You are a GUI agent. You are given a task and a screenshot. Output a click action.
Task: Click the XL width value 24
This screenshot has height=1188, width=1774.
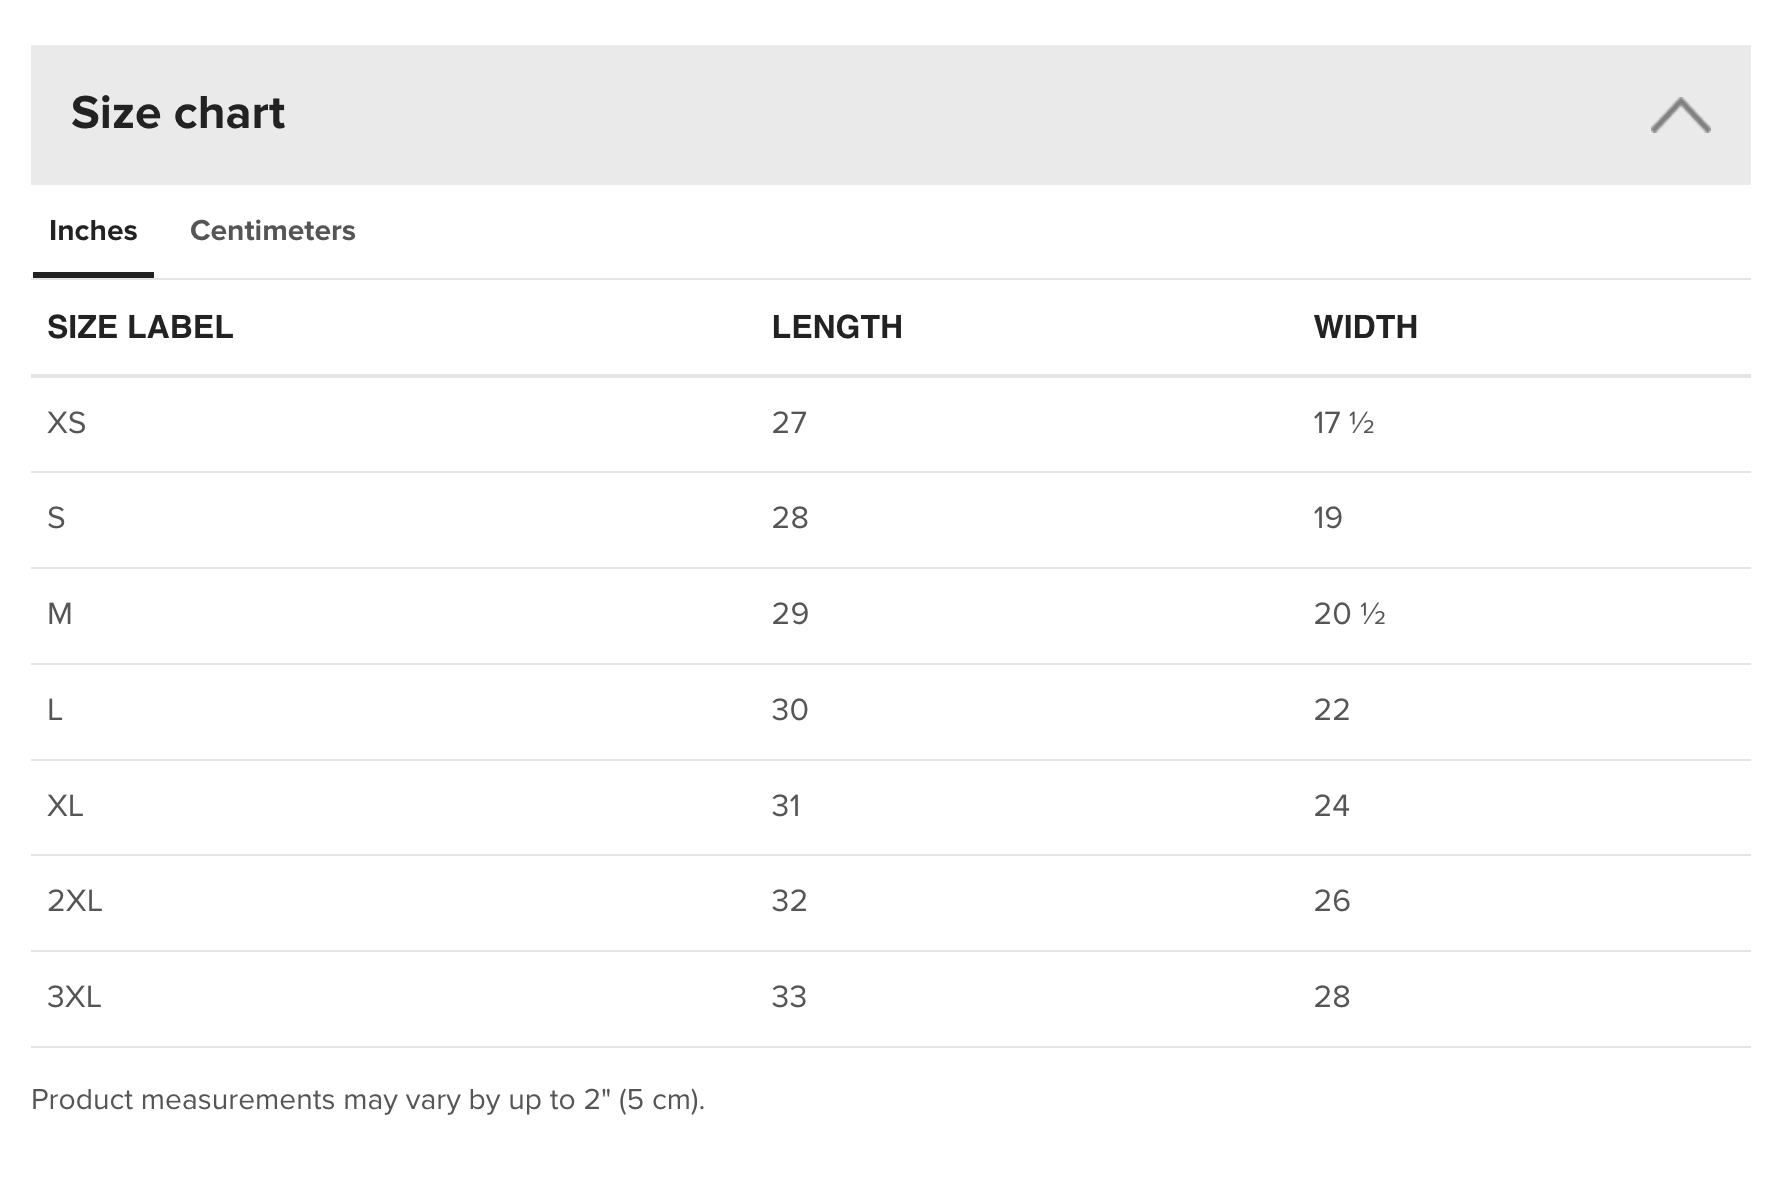point(1332,806)
